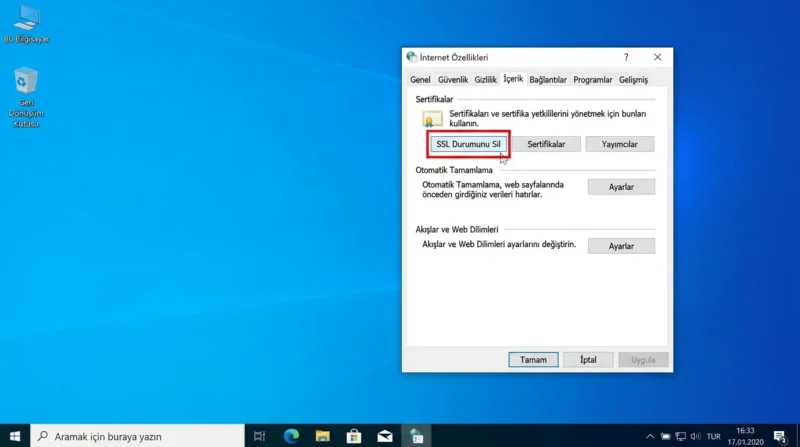Open the Windows Start menu

pos(15,436)
